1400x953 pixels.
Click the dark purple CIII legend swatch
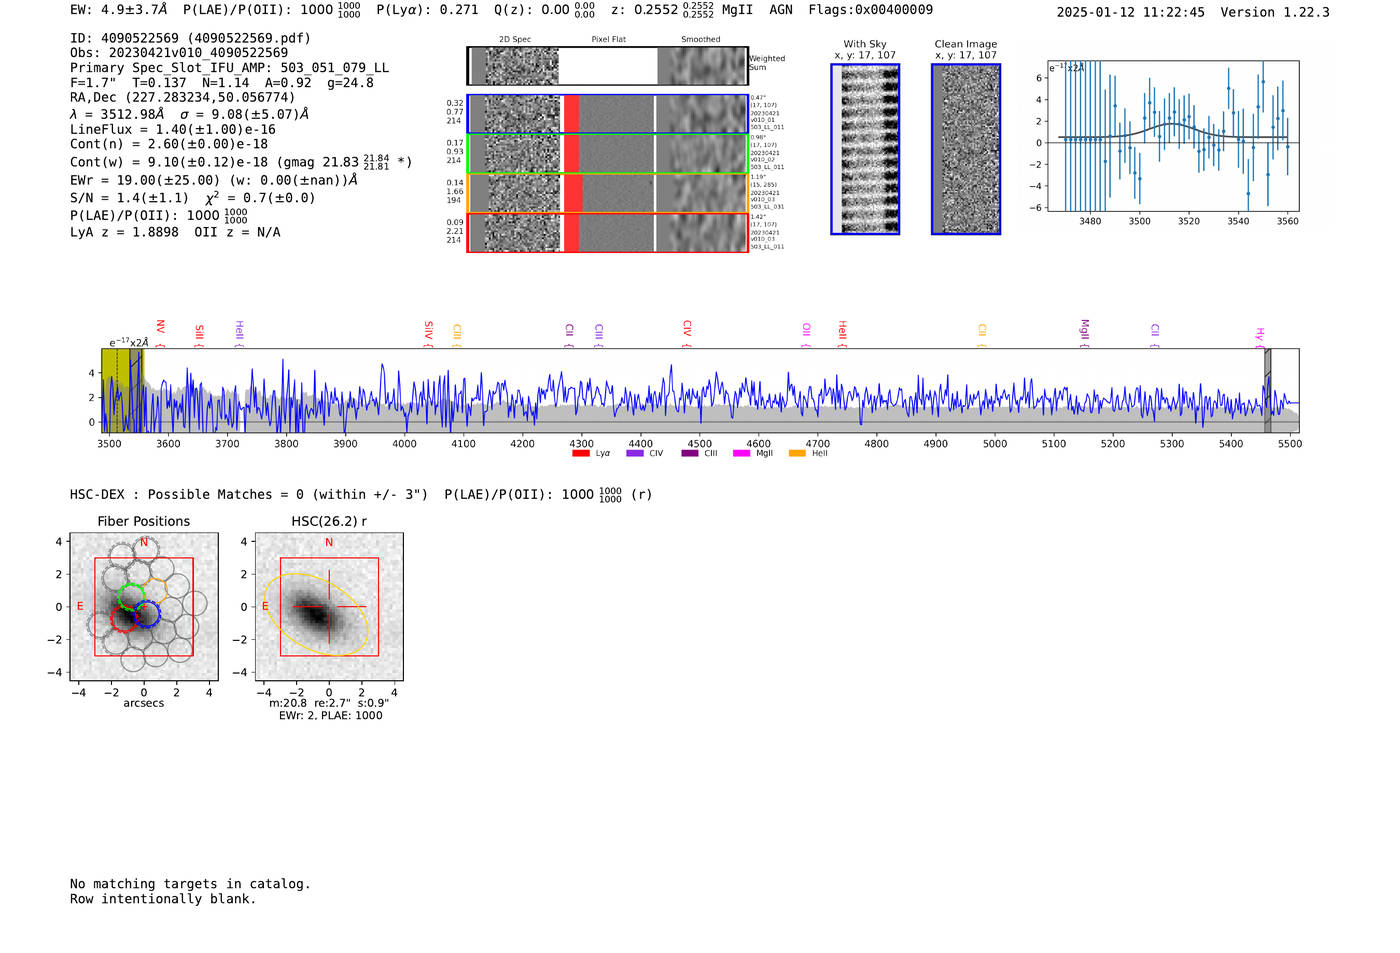(690, 454)
